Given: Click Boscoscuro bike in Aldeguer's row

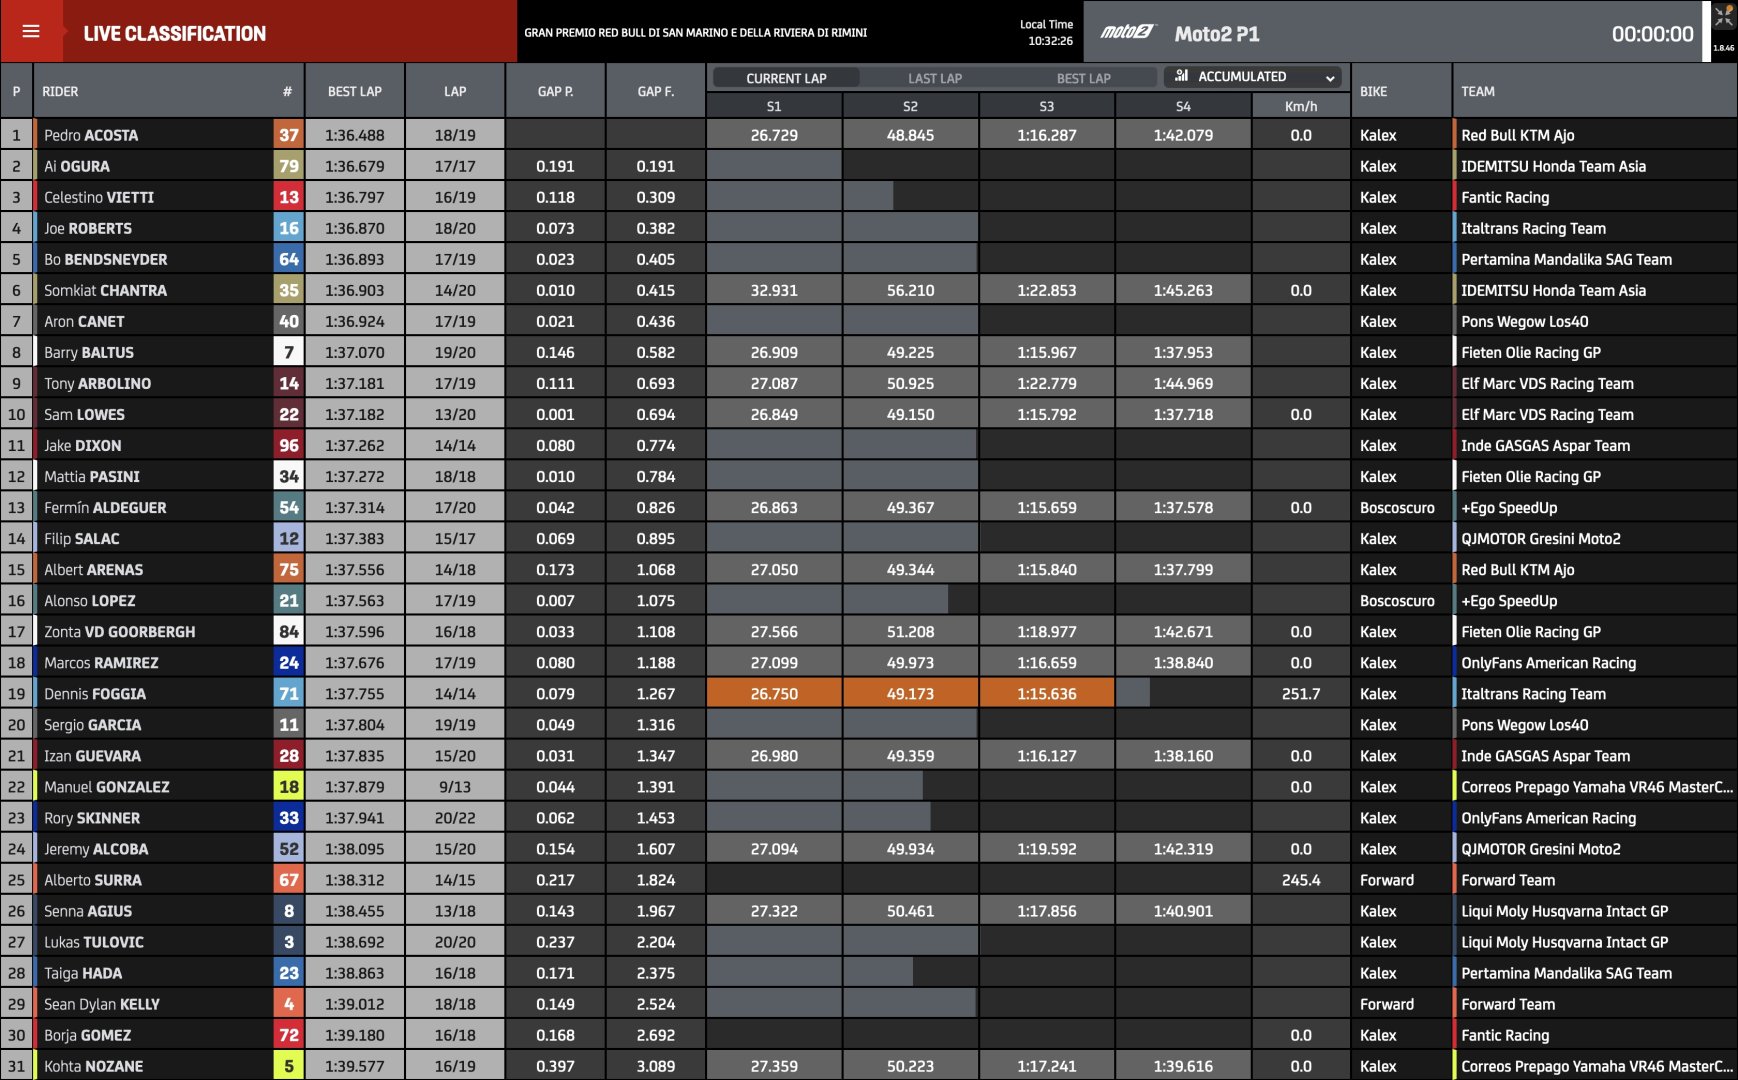Looking at the screenshot, I should click(x=1397, y=507).
